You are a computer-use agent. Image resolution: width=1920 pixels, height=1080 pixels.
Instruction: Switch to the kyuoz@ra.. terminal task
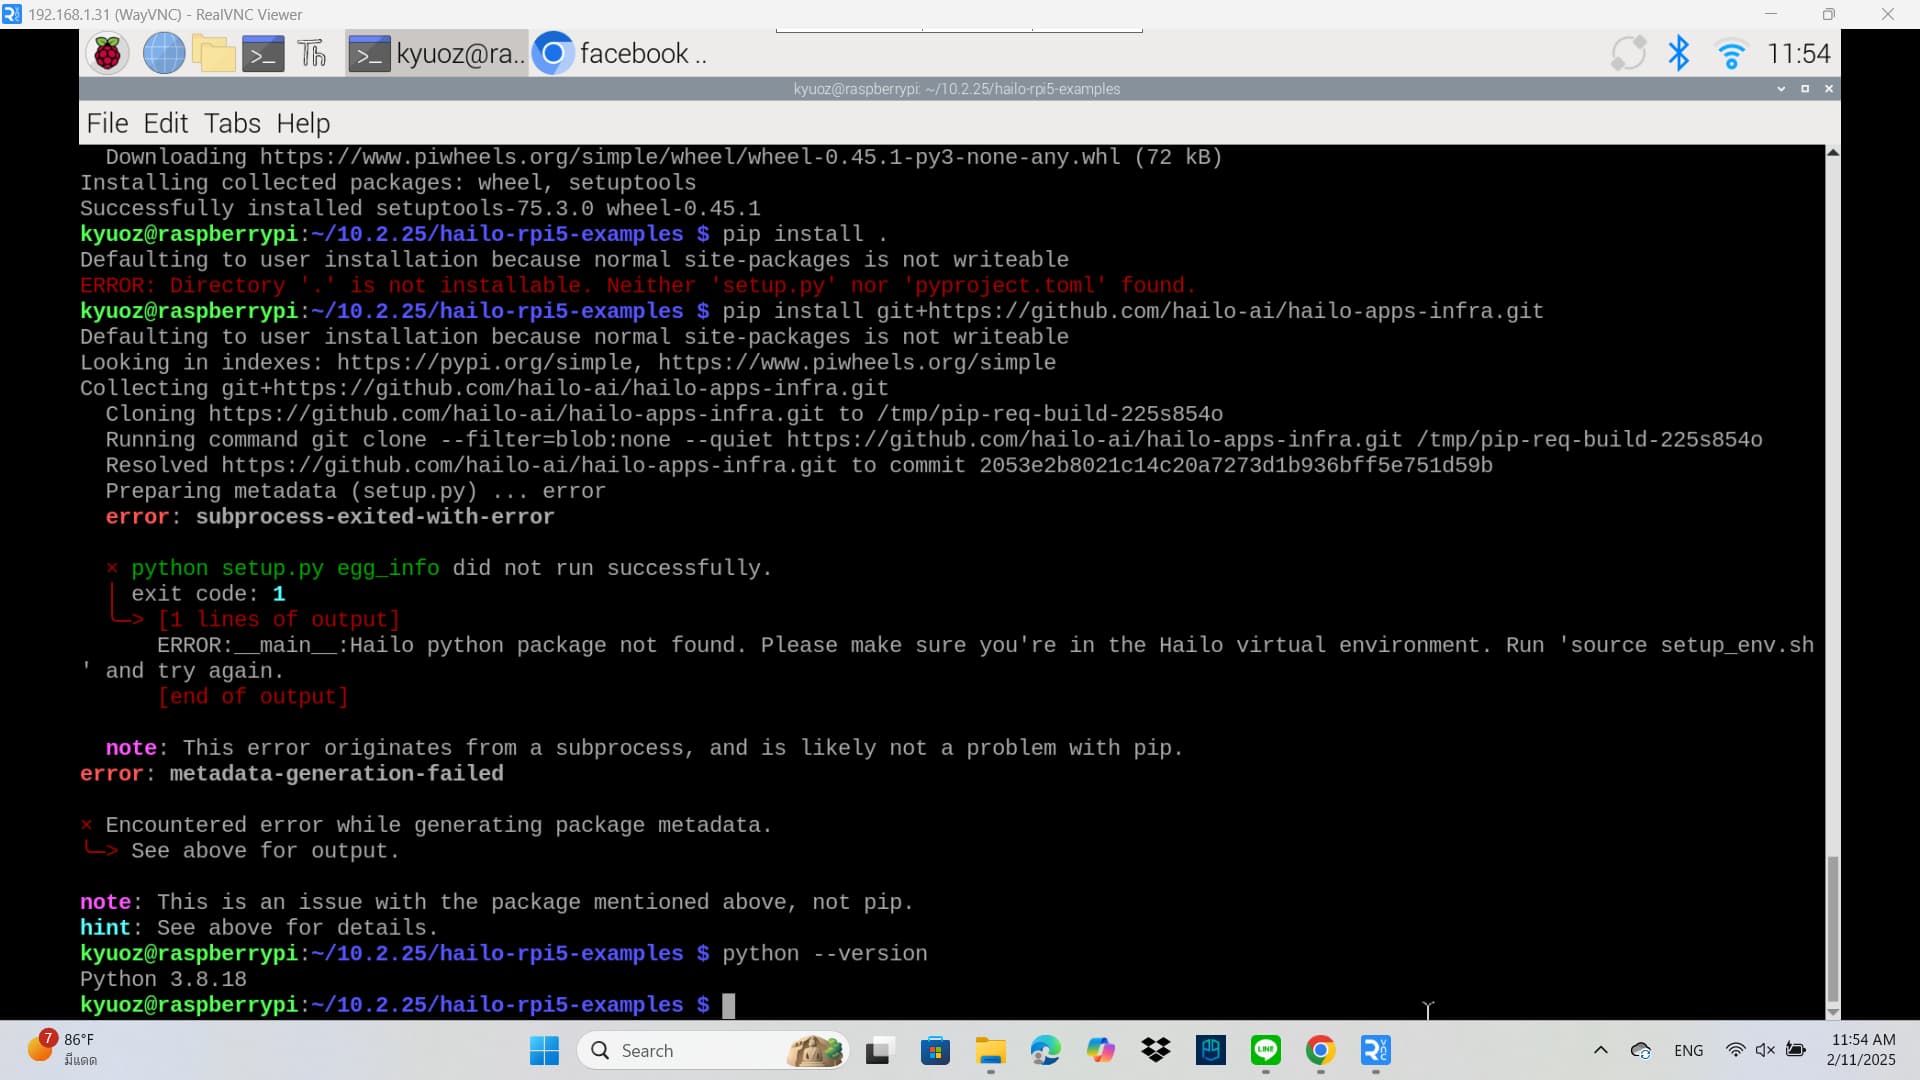(x=437, y=53)
